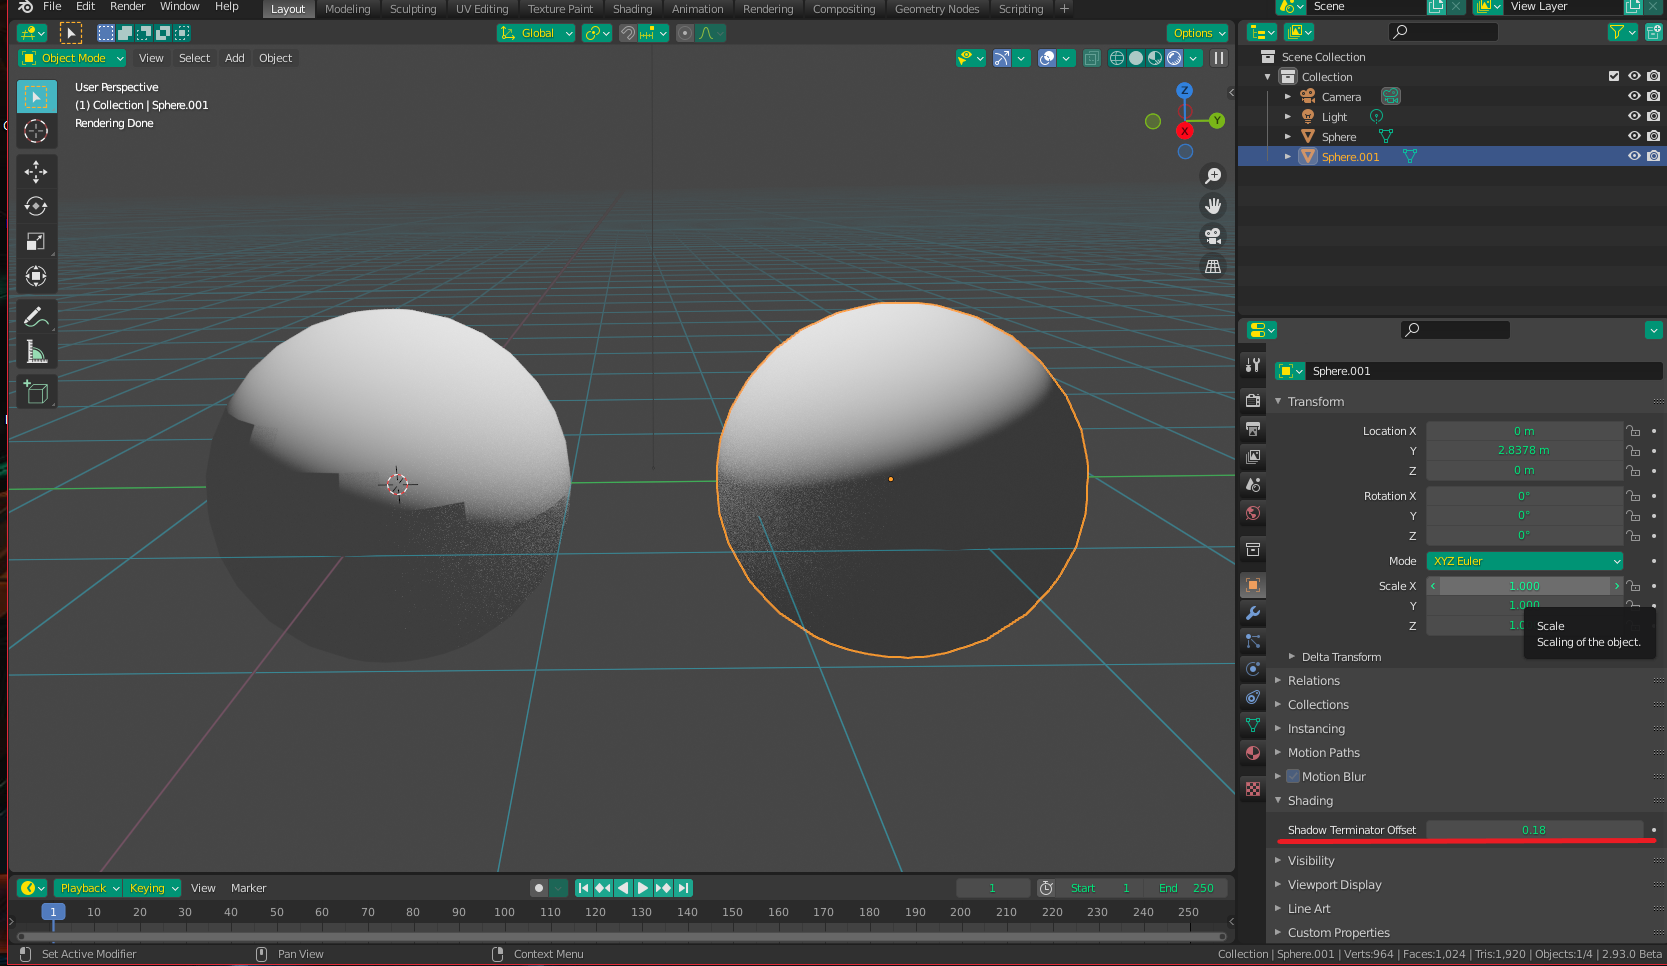Activate the Transform tool
This screenshot has height=966, width=1667.
tap(36, 277)
